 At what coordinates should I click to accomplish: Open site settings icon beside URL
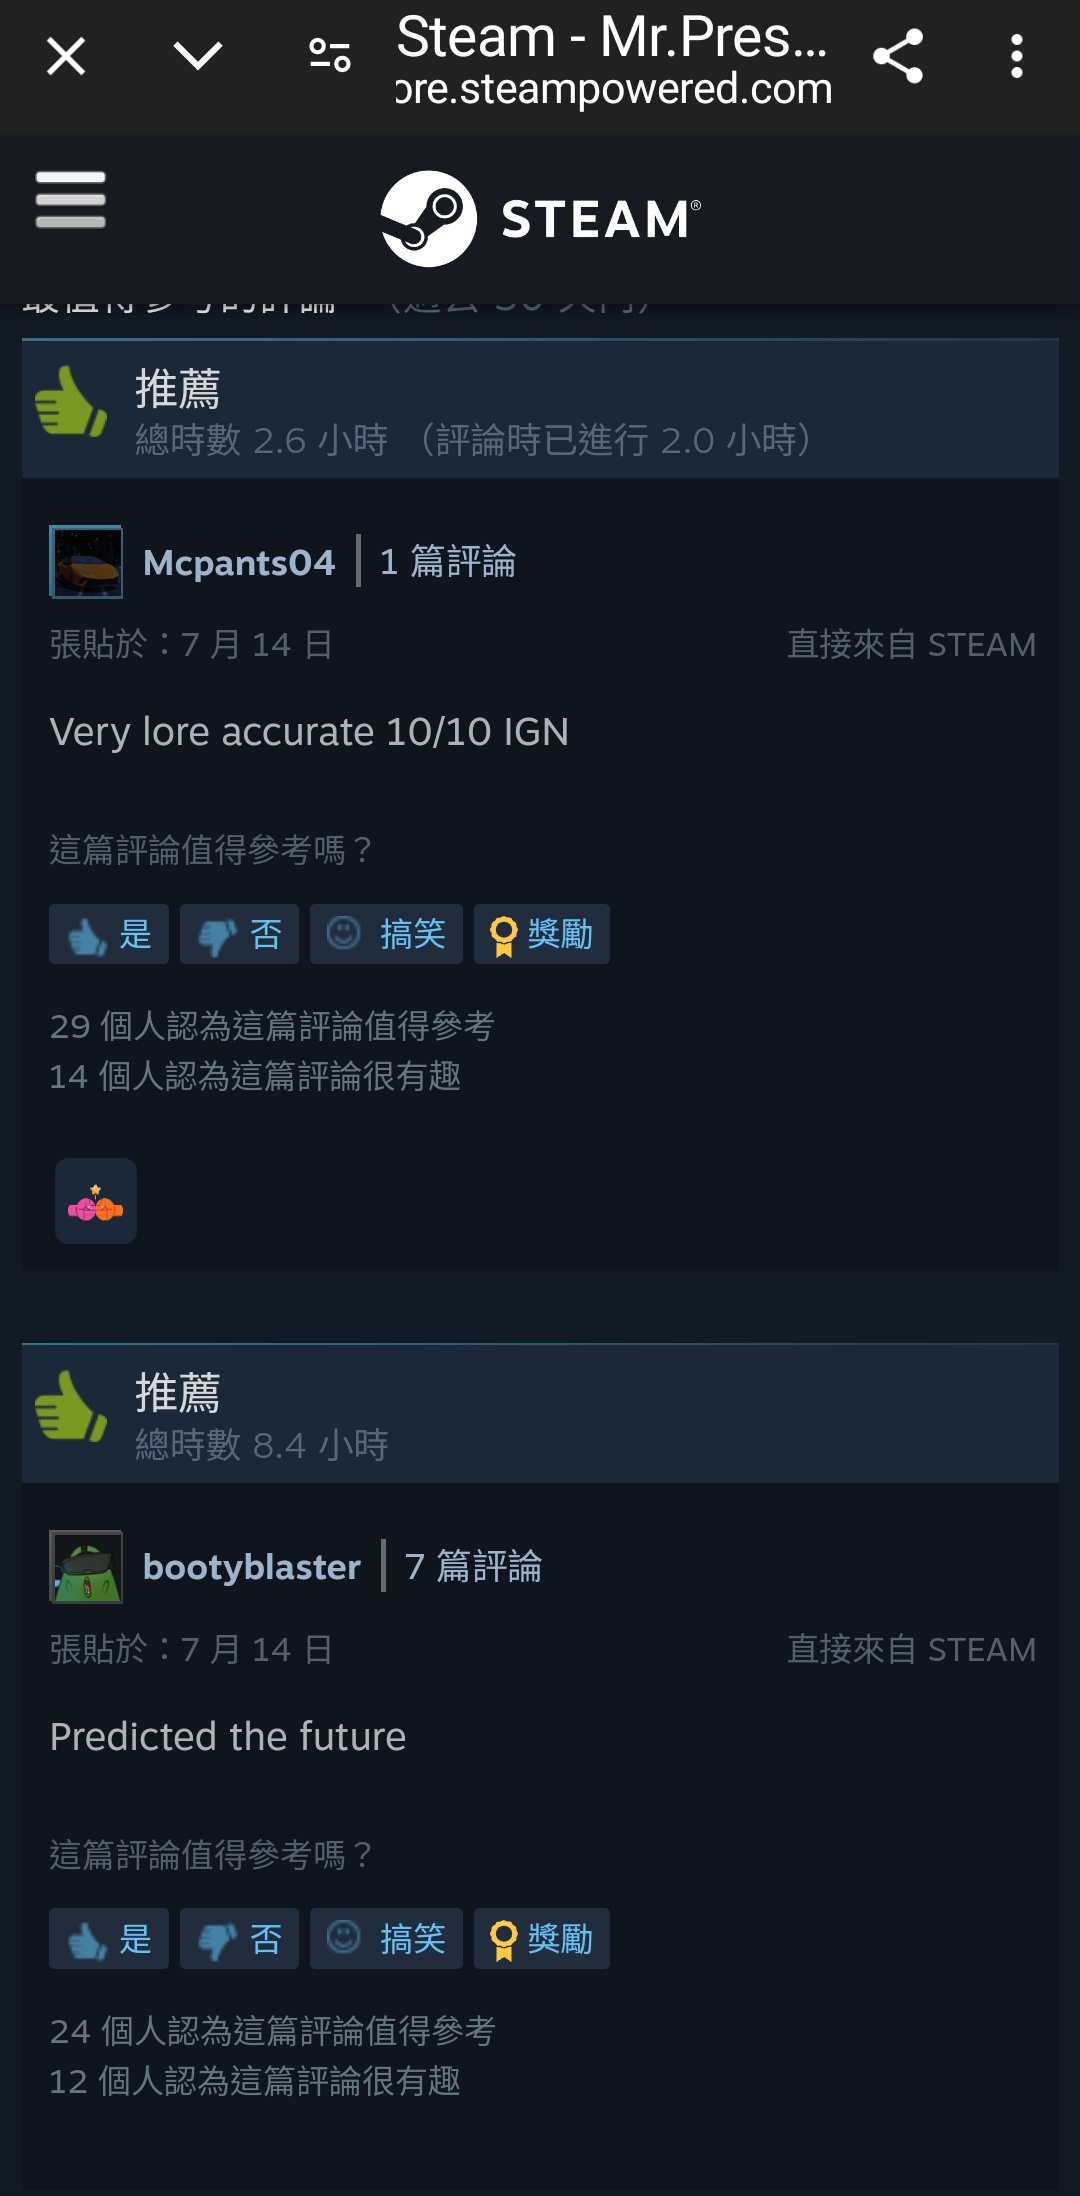[330, 56]
